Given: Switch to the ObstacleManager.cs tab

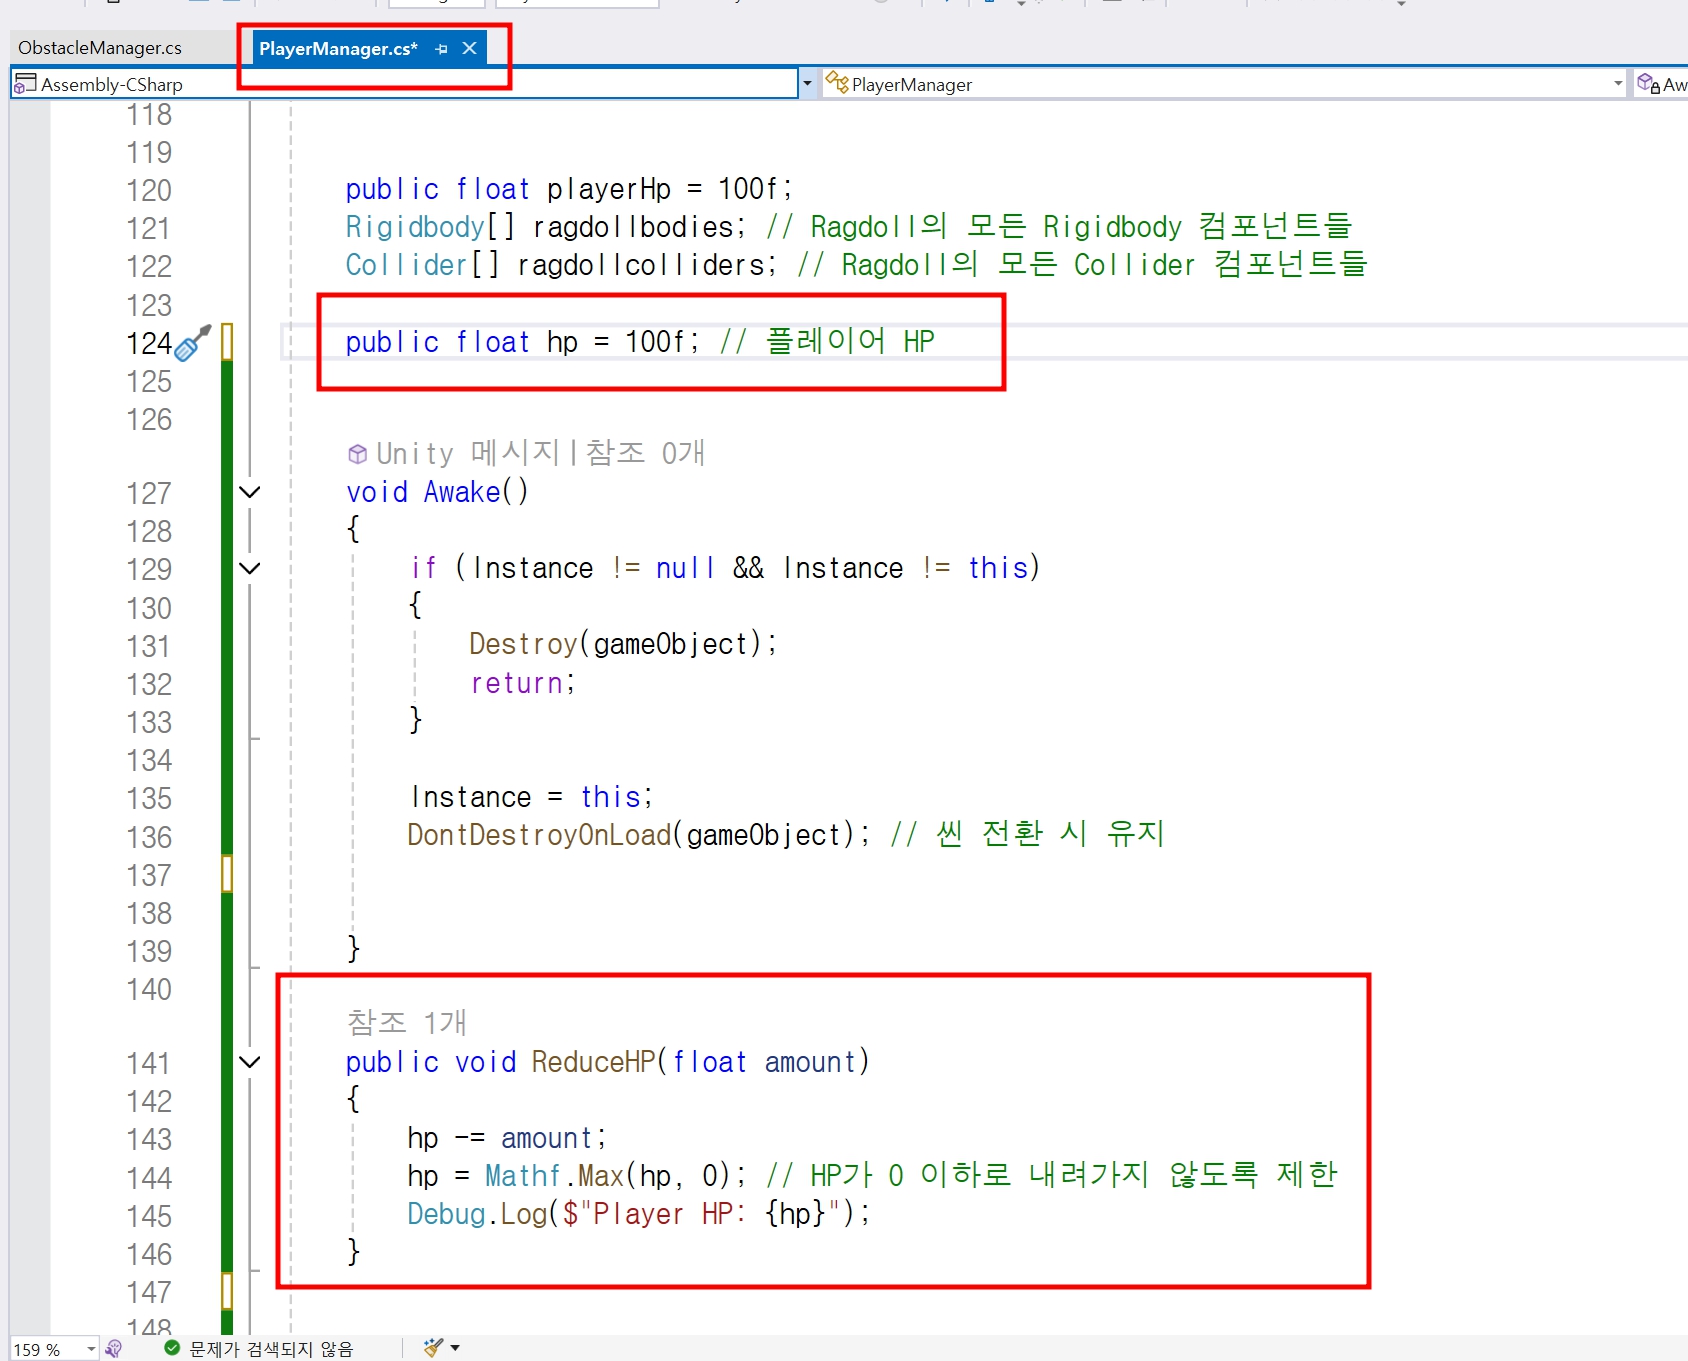Looking at the screenshot, I should 100,48.
